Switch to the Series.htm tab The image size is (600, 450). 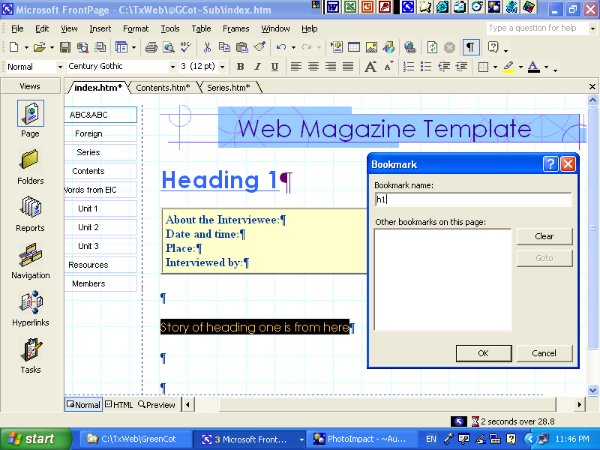click(x=228, y=88)
